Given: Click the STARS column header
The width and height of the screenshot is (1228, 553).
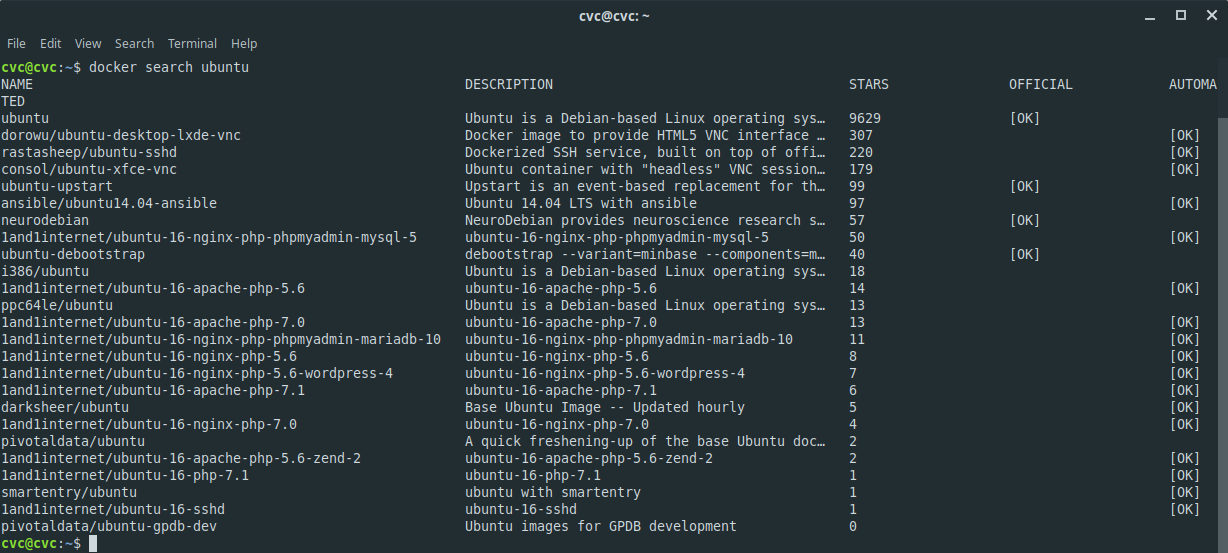Looking at the screenshot, I should (x=869, y=84).
